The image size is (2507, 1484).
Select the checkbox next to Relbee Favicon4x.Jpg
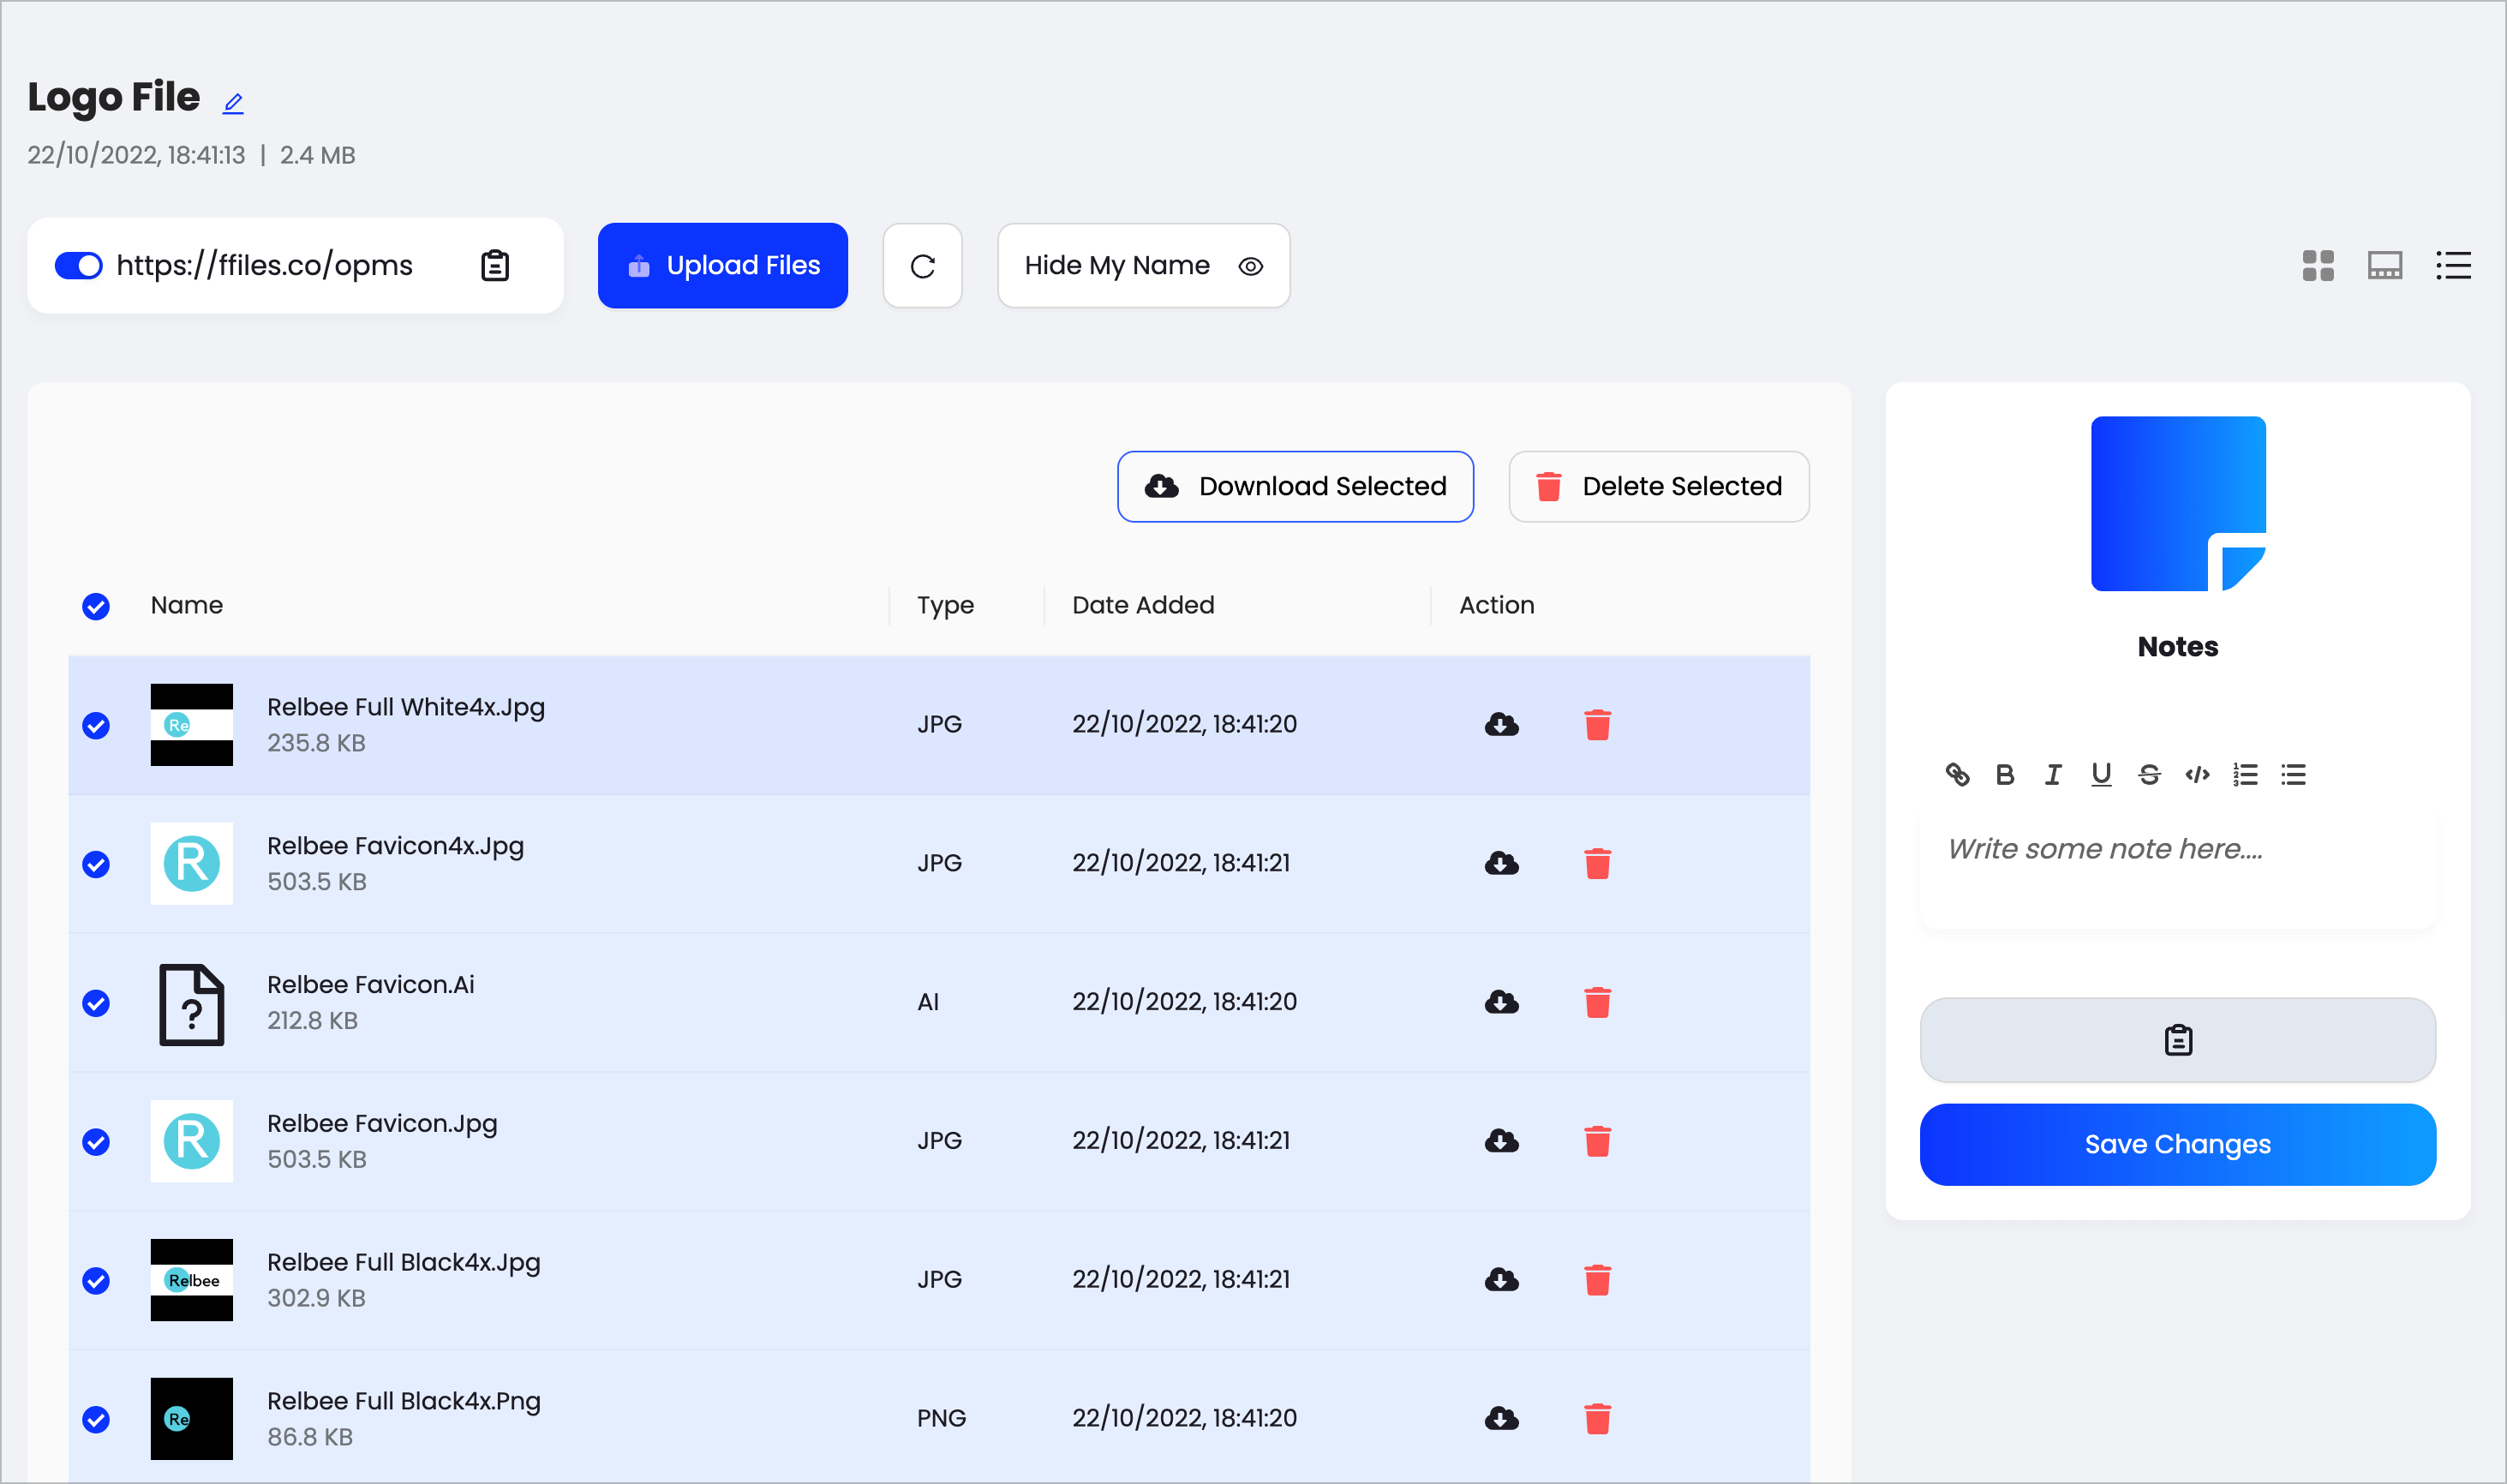97,864
